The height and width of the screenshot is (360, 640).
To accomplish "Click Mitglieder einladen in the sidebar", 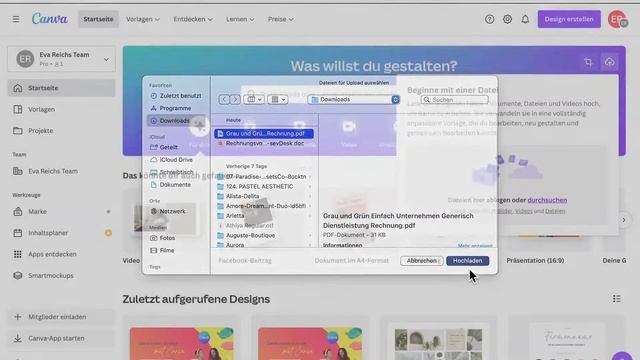I will coord(61,317).
